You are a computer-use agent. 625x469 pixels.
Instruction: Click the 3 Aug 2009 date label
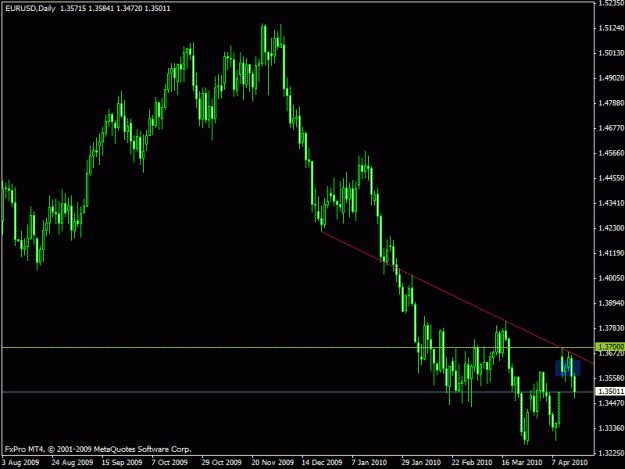tap(20, 462)
